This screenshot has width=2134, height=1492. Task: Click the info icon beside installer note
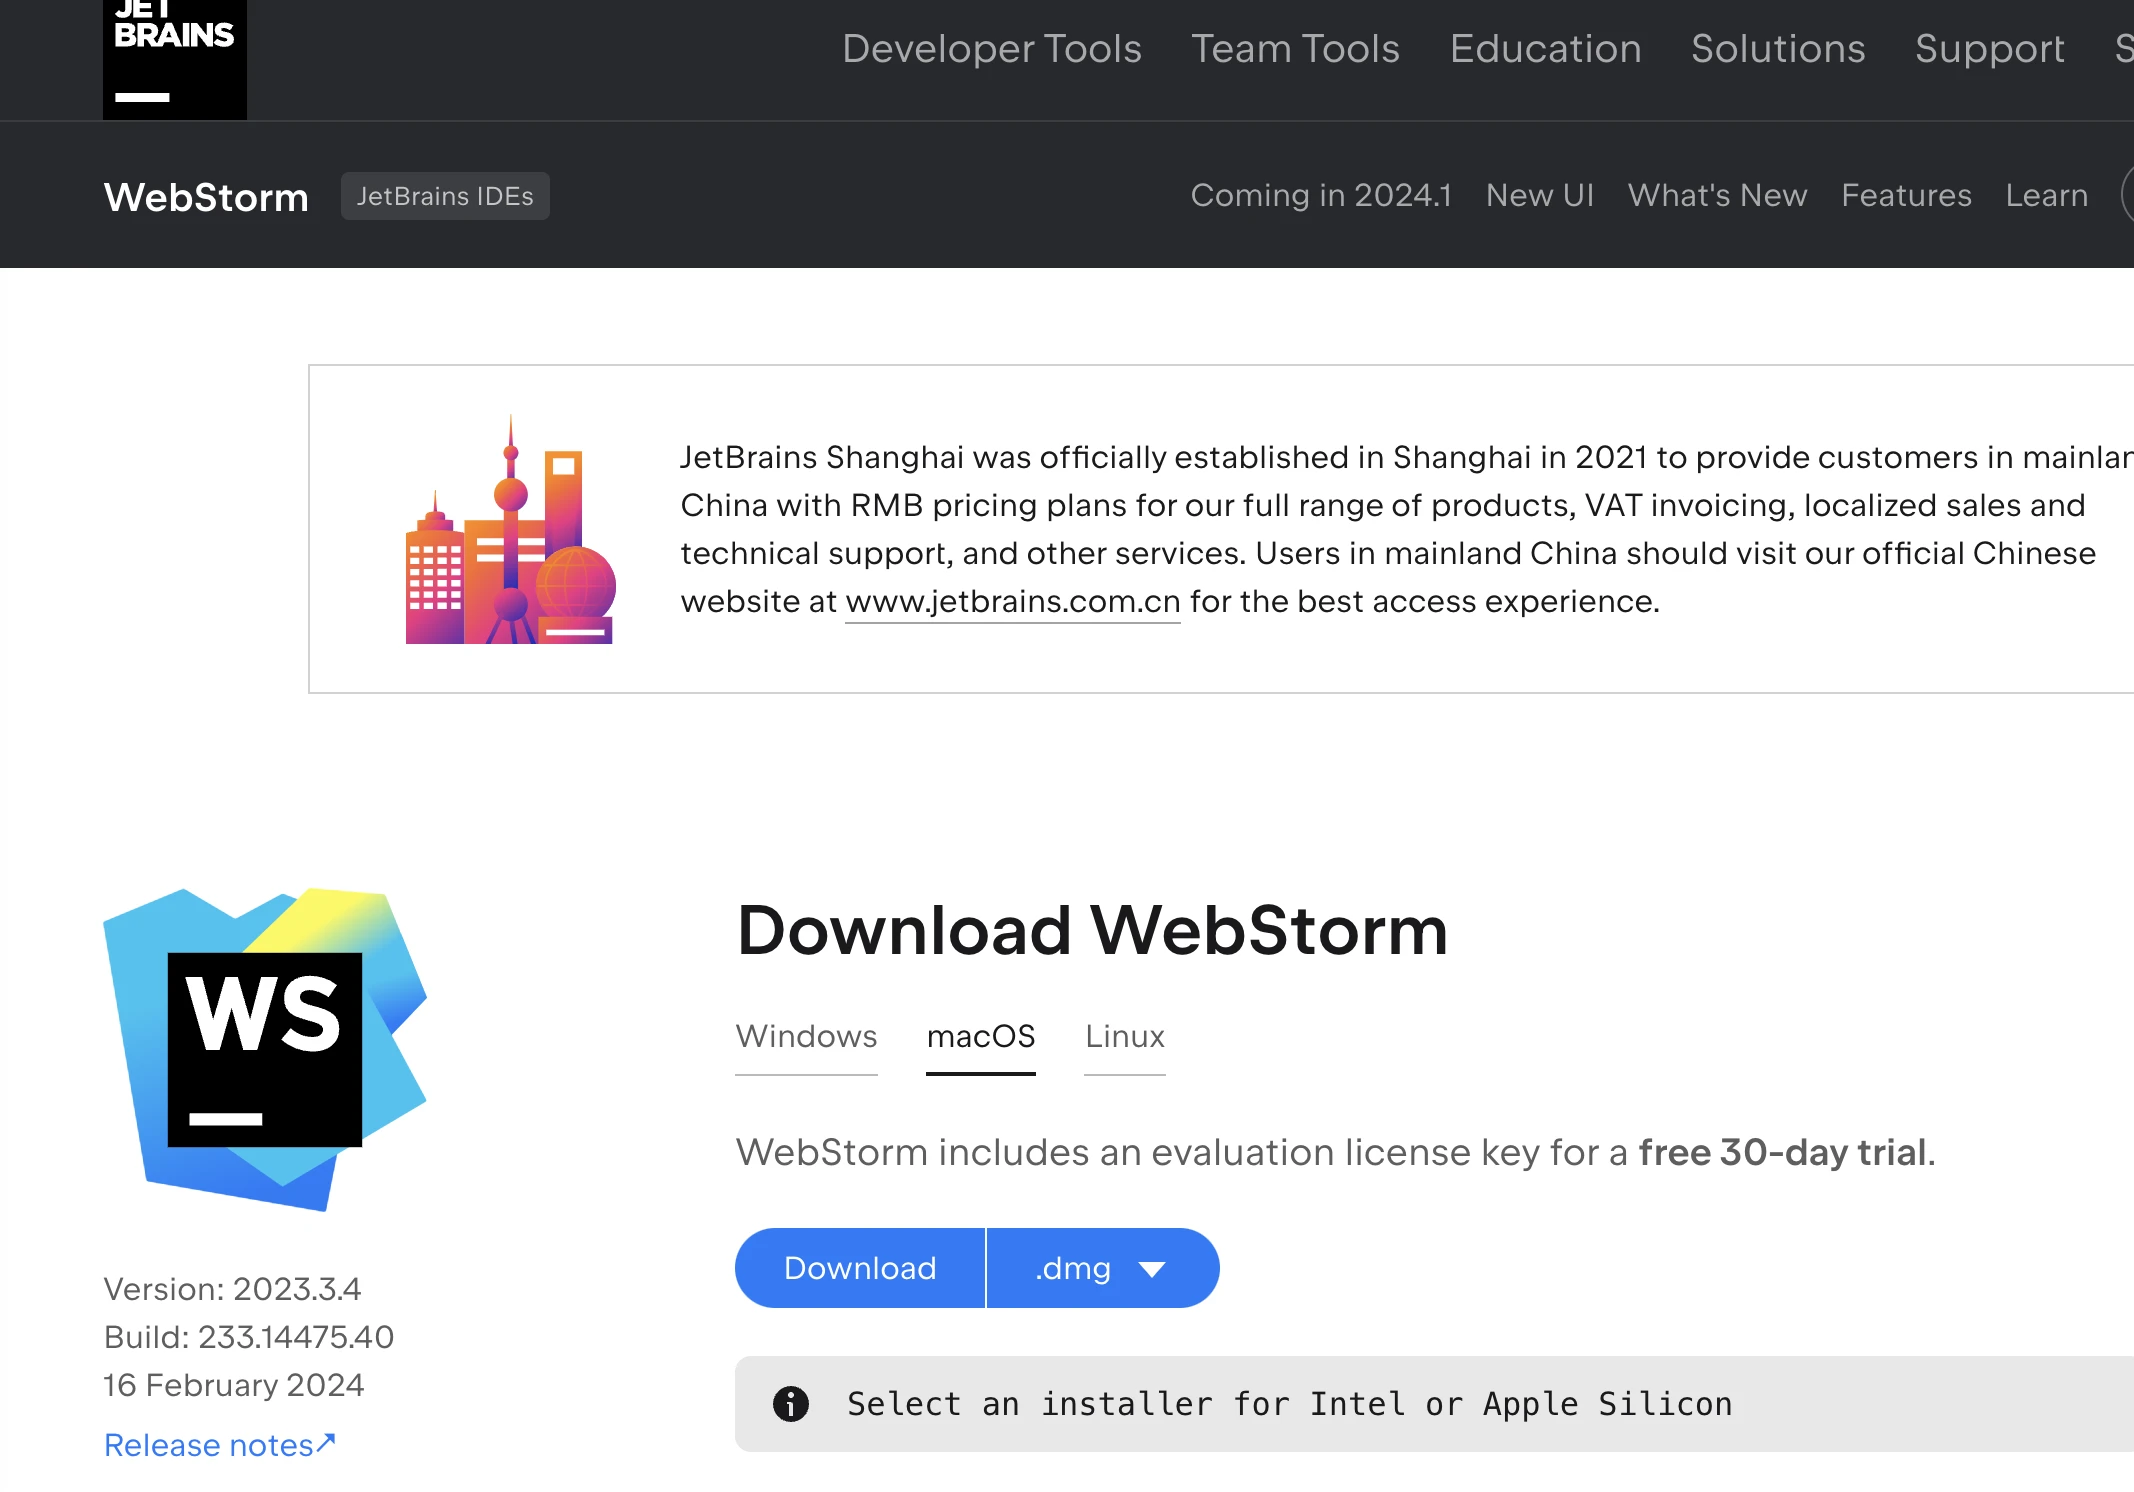[x=790, y=1404]
